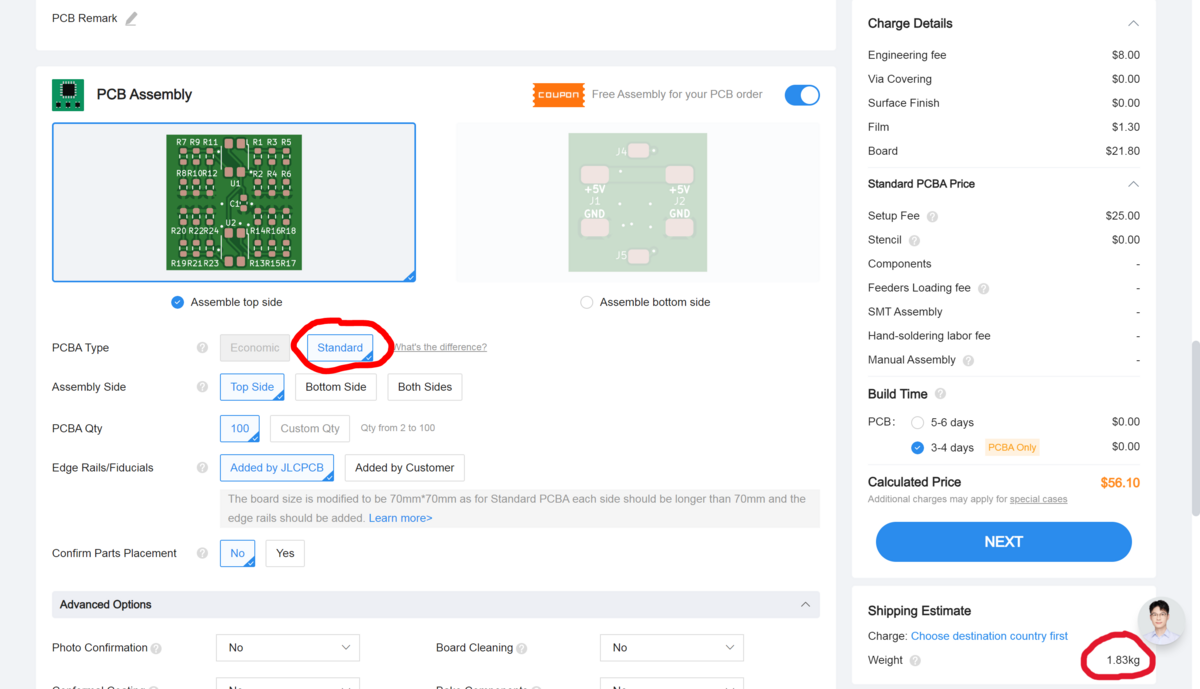The width and height of the screenshot is (1200, 689).
Task: Open help icon beside Stencil
Action: click(914, 240)
